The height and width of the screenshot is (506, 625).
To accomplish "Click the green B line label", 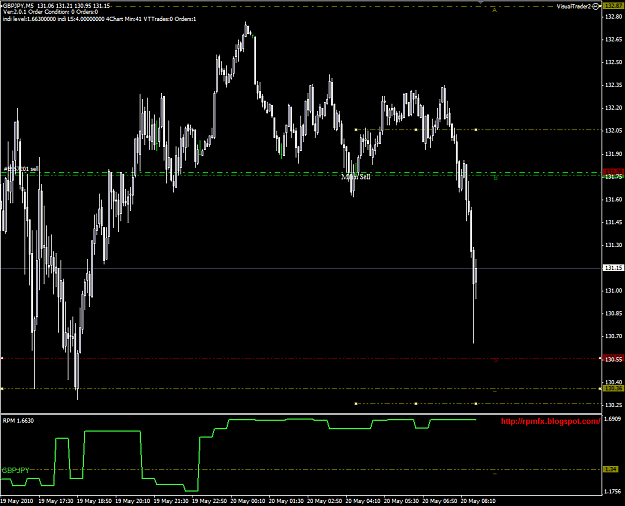I will click(495, 178).
